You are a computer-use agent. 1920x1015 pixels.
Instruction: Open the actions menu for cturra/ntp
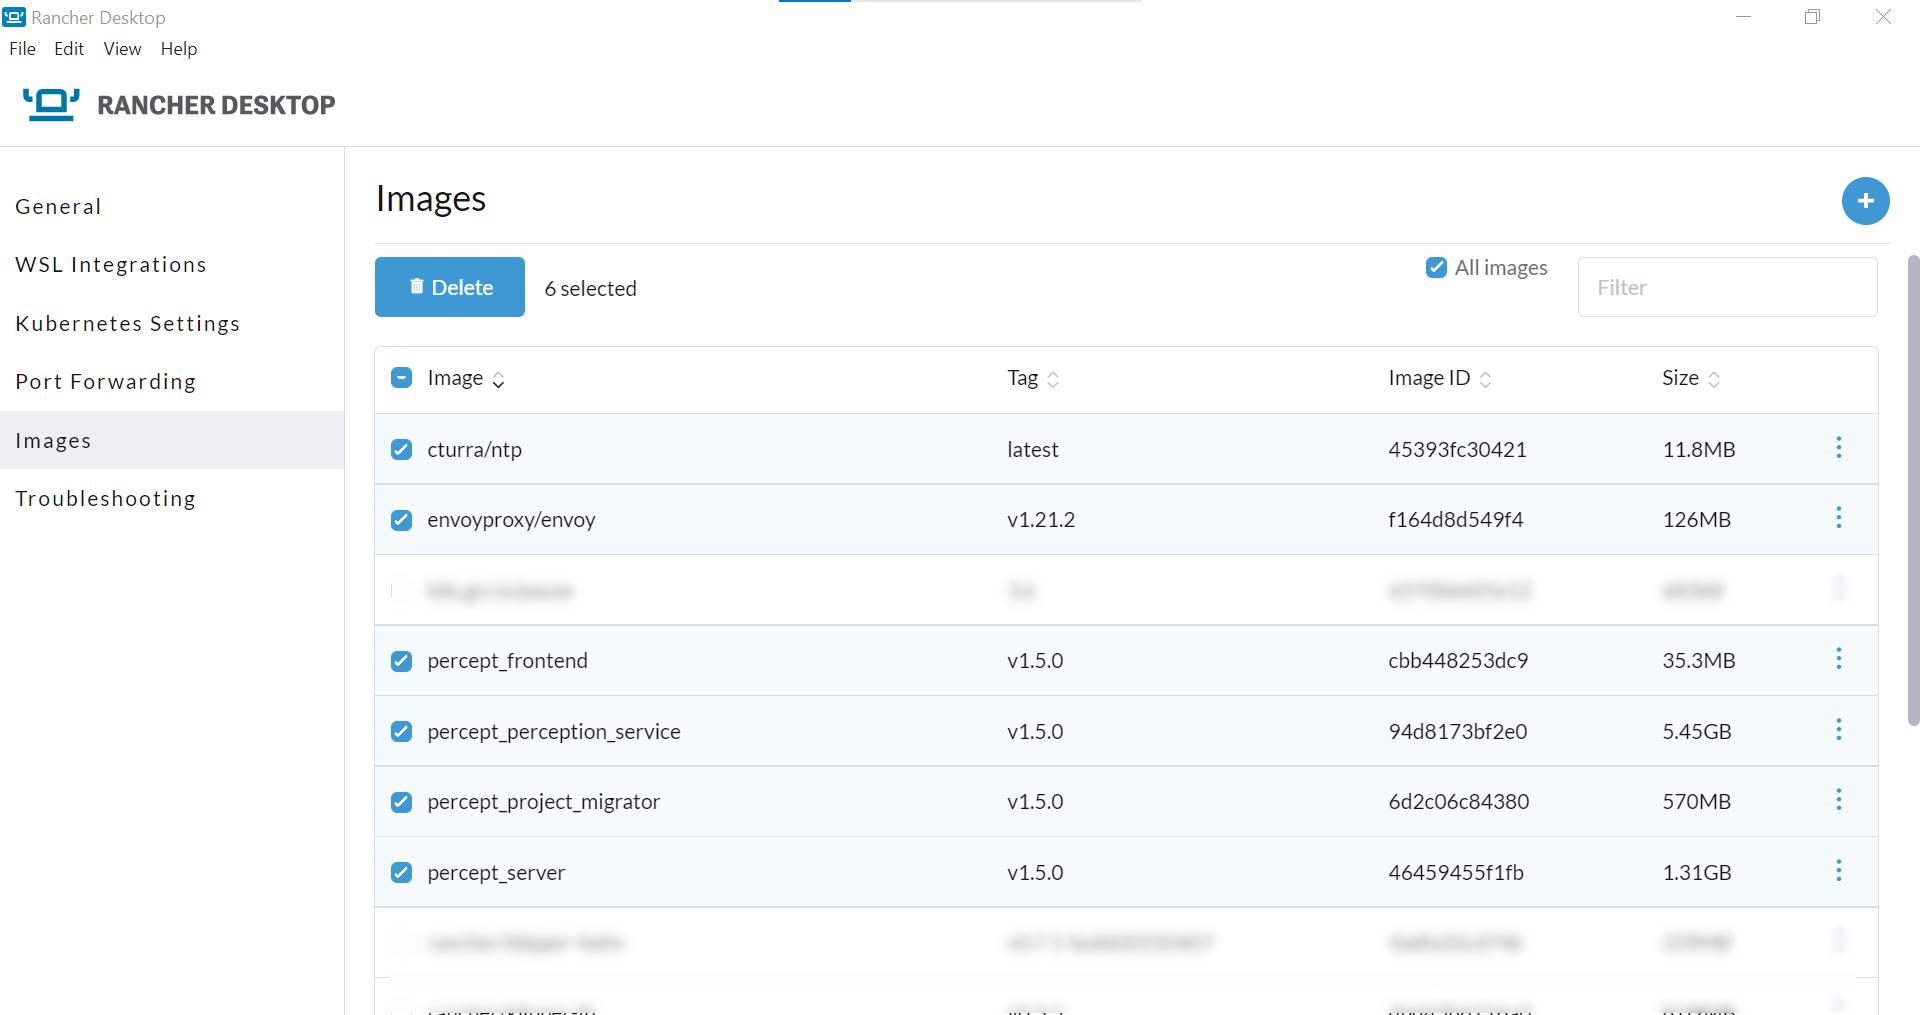pos(1838,448)
